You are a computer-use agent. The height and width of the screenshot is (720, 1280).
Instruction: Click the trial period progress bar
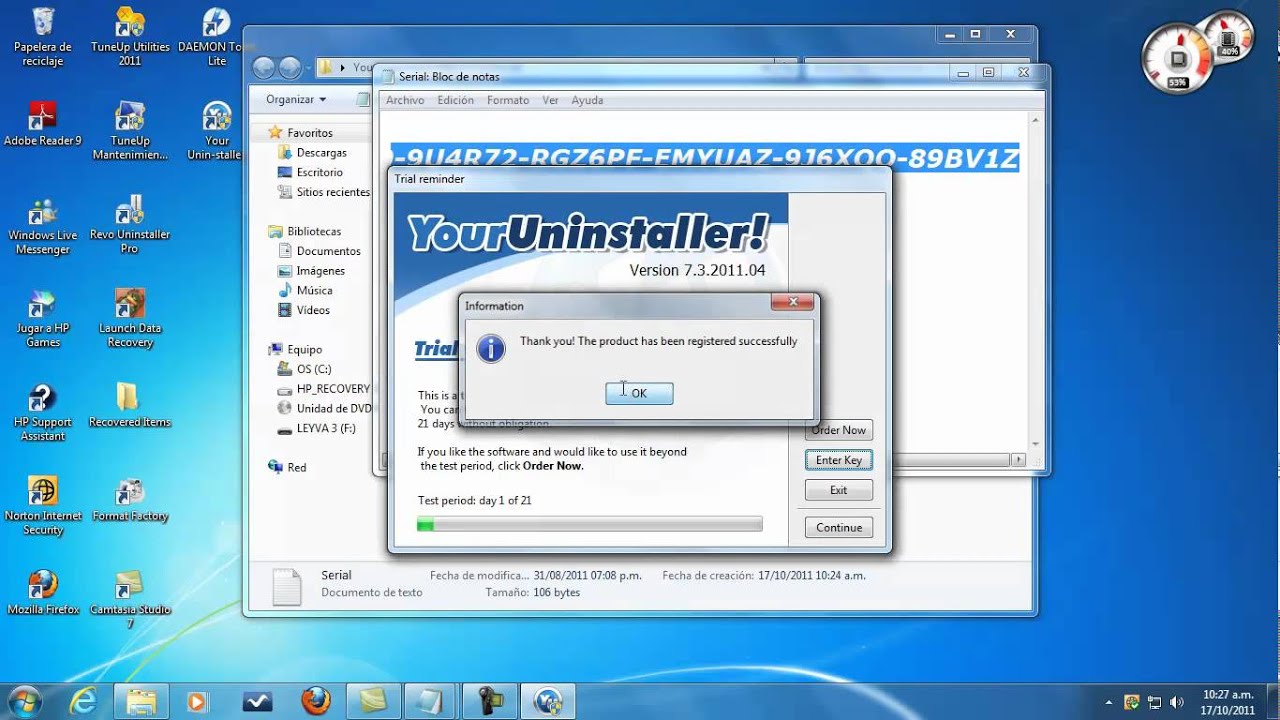coord(589,523)
